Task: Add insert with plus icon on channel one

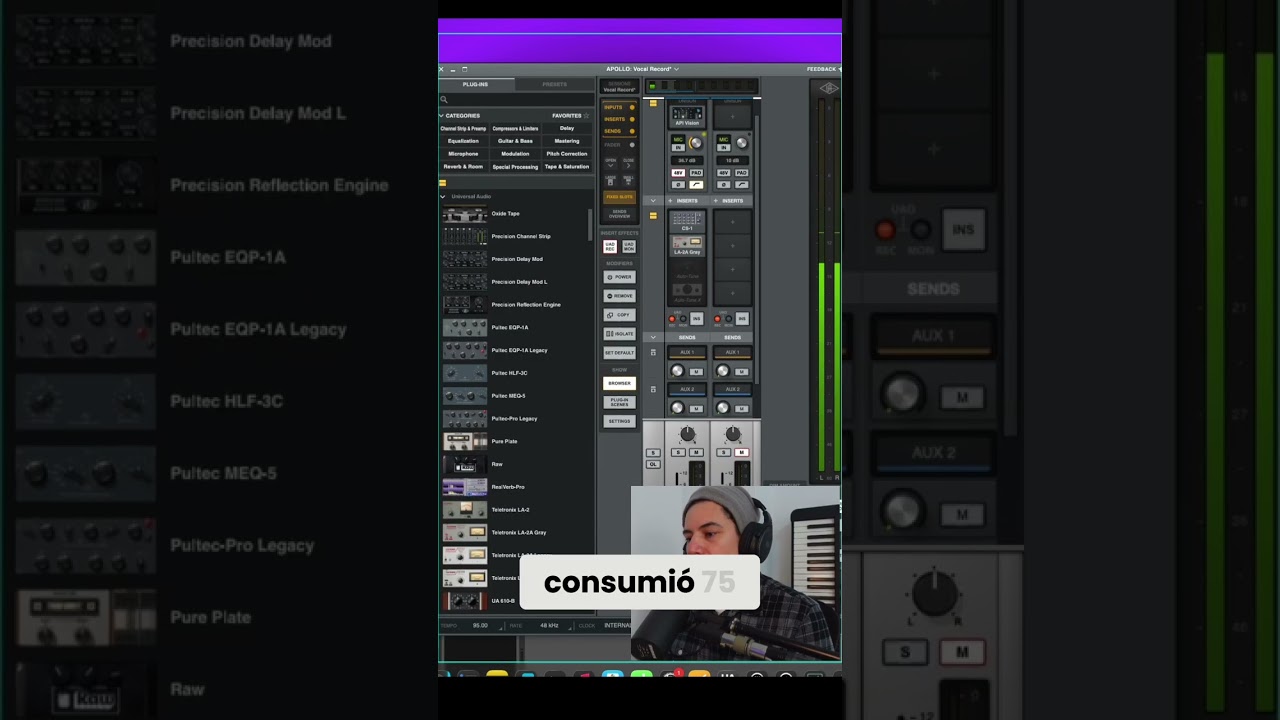Action: tap(670, 201)
